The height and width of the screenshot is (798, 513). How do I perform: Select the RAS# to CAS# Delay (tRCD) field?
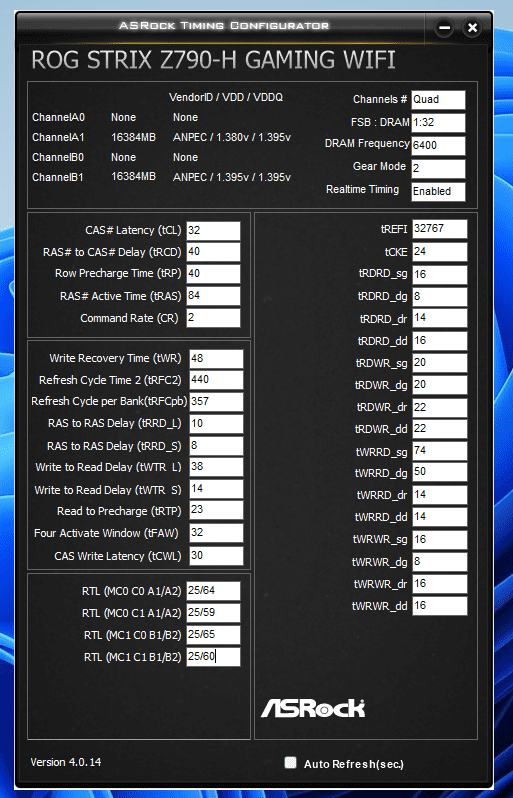point(213,252)
